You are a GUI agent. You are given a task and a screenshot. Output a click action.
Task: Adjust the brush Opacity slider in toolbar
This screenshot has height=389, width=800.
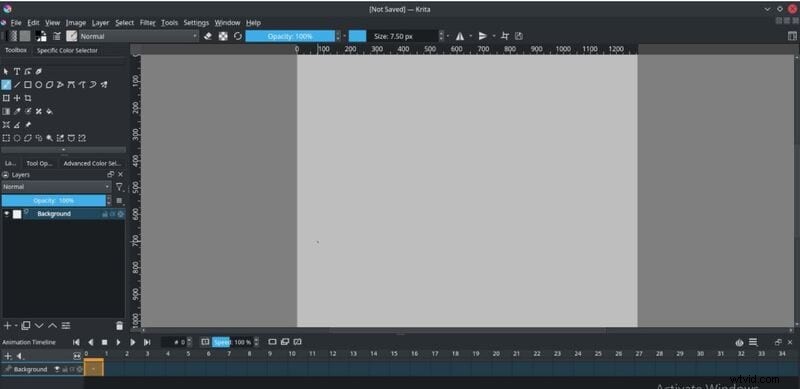click(290, 36)
